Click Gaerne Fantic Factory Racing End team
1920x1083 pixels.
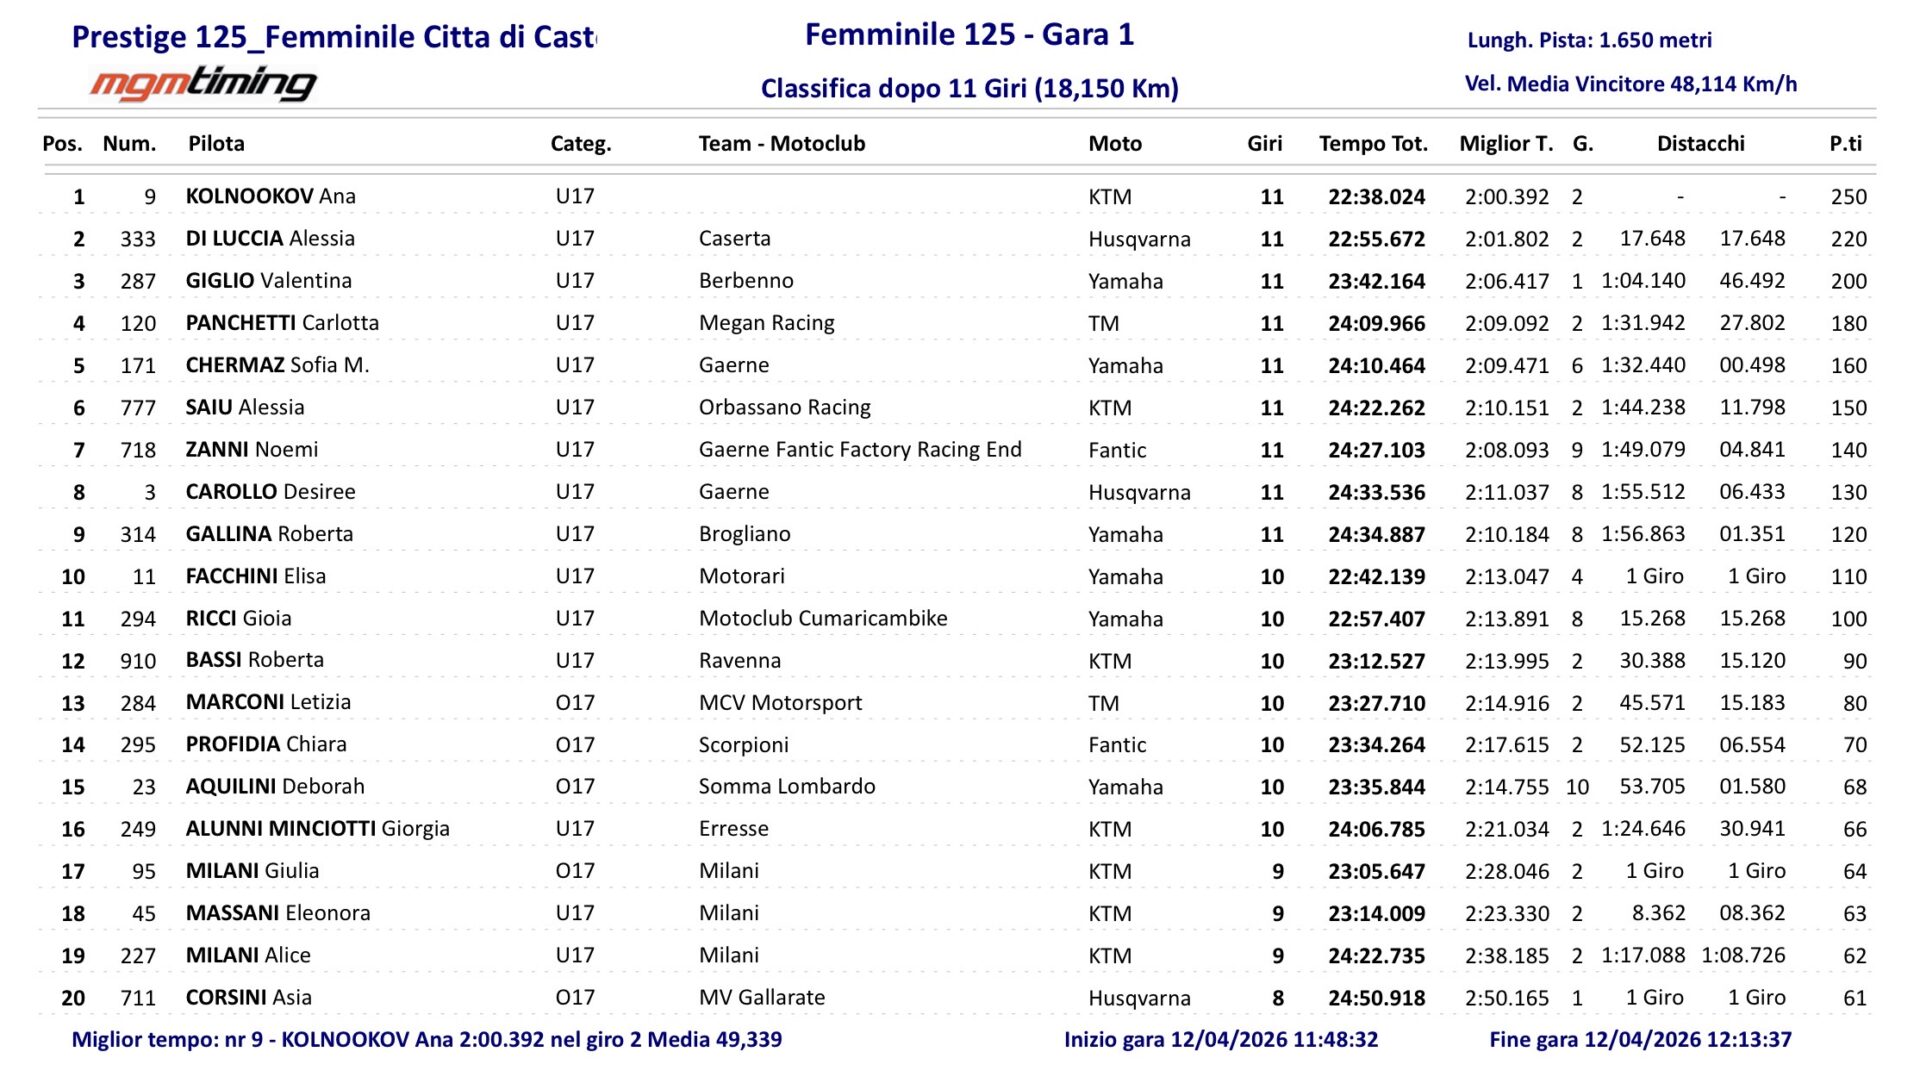click(860, 449)
